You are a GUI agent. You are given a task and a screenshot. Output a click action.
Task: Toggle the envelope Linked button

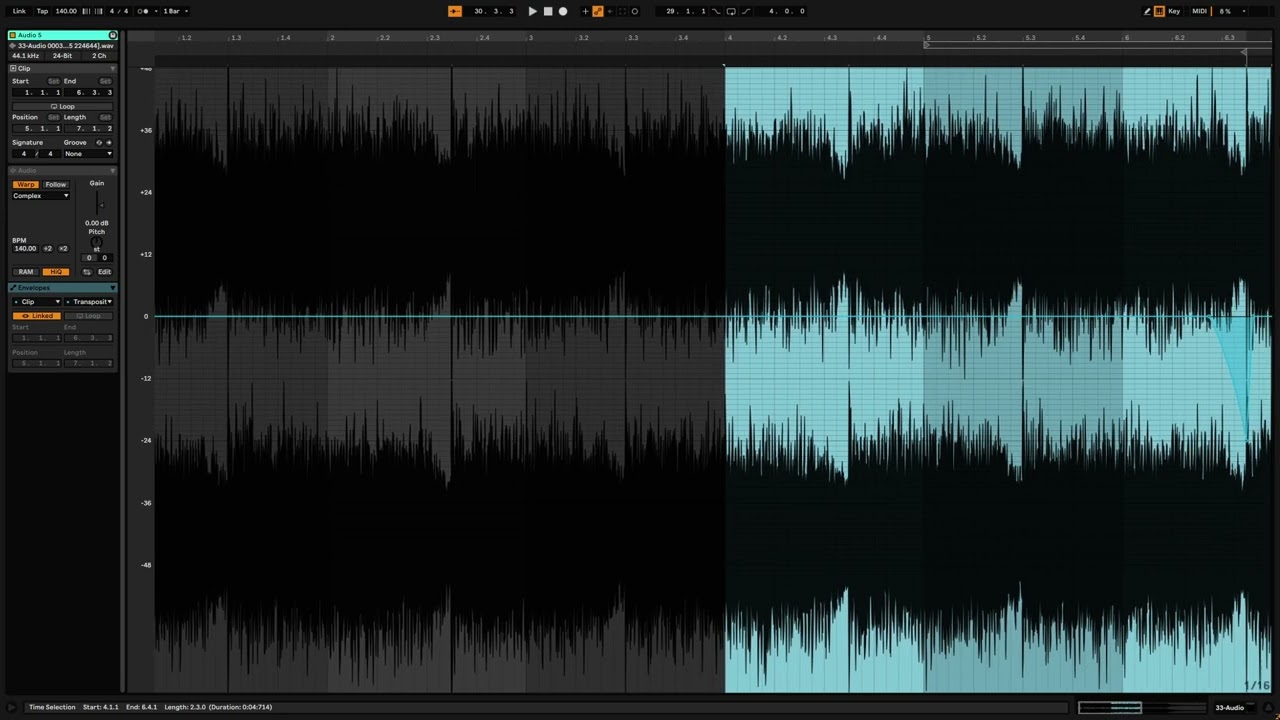pyautogui.click(x=37, y=316)
